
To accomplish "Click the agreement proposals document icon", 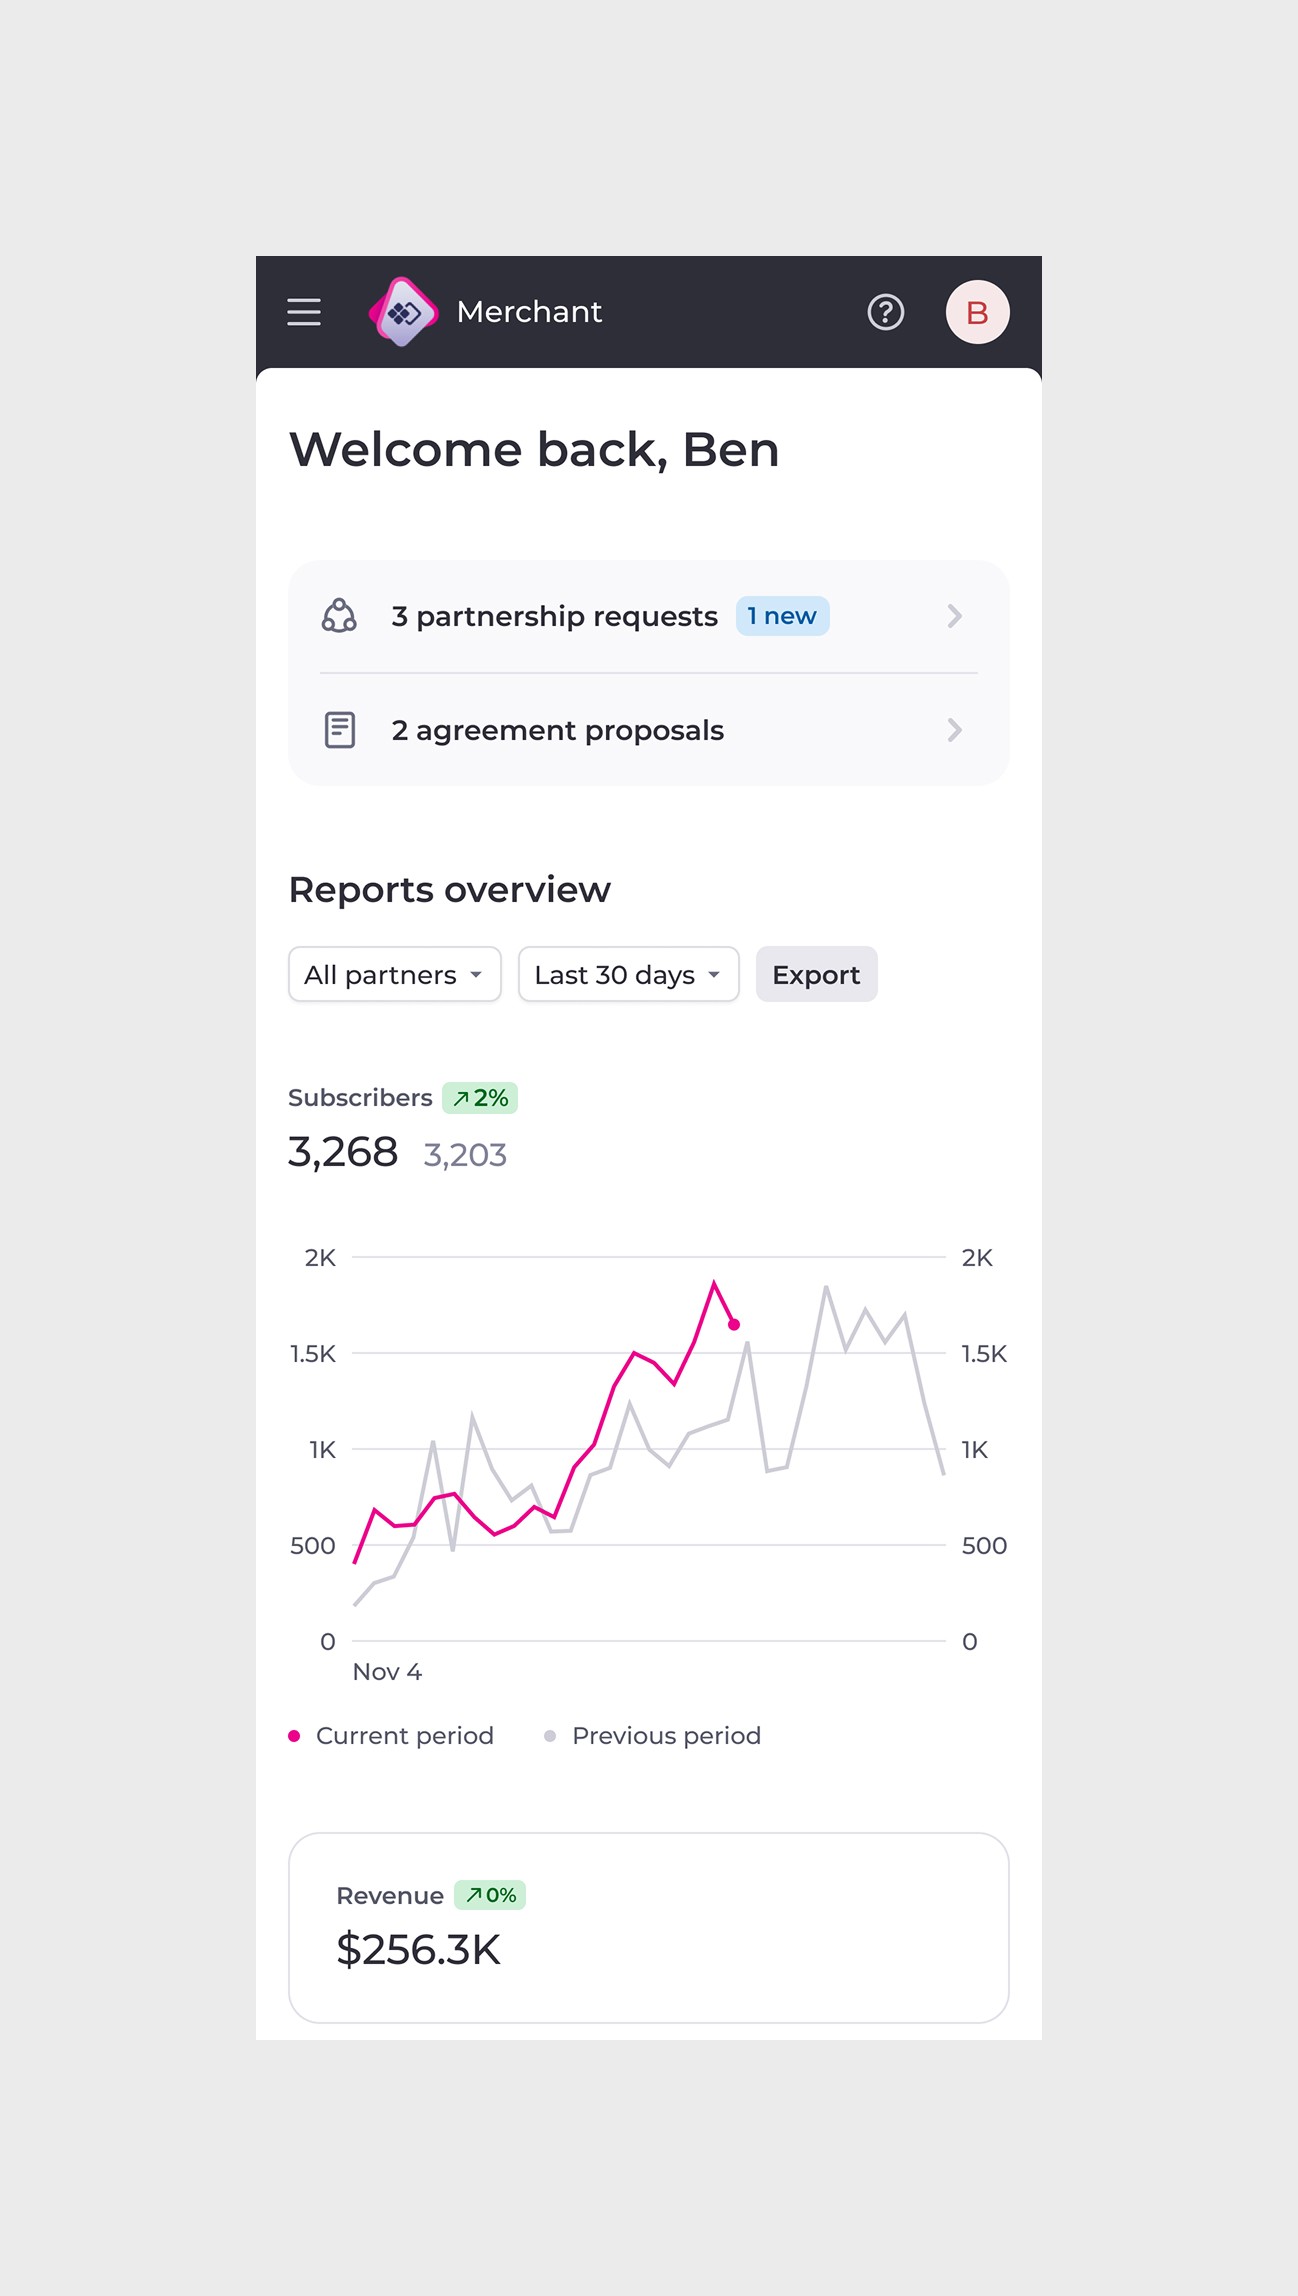I will pyautogui.click(x=340, y=730).
